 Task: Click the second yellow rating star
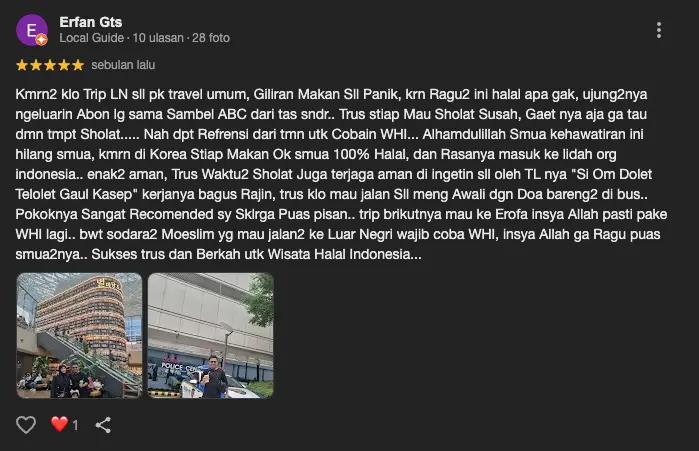click(36, 65)
